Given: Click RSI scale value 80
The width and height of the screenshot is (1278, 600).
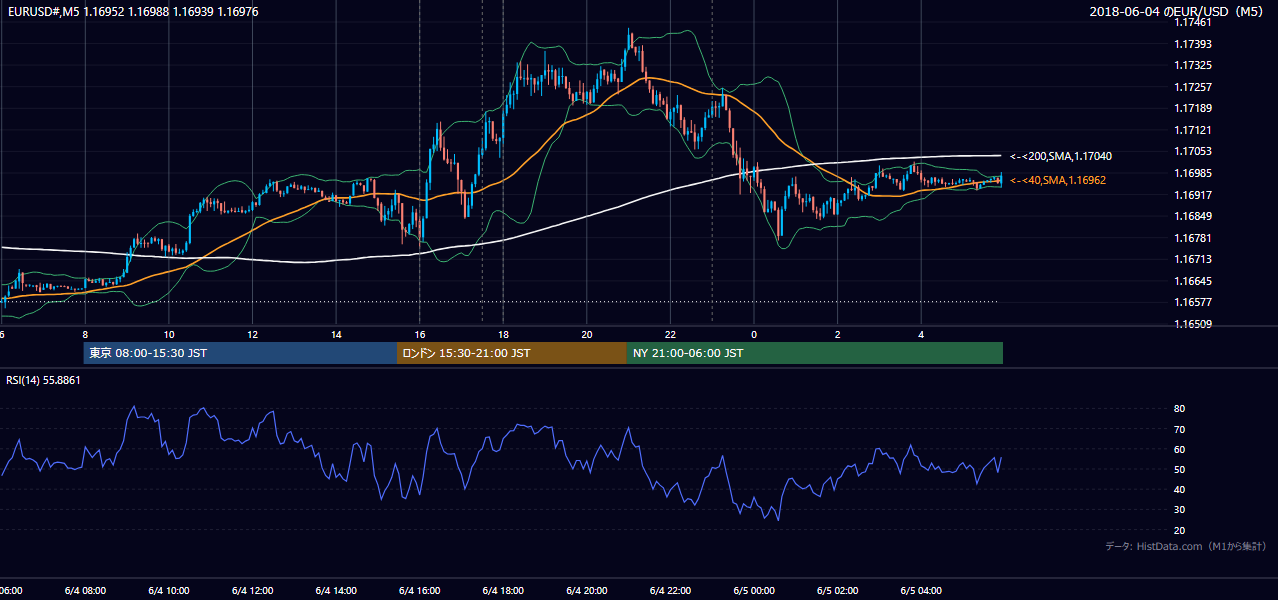Looking at the screenshot, I should pyautogui.click(x=1179, y=409).
